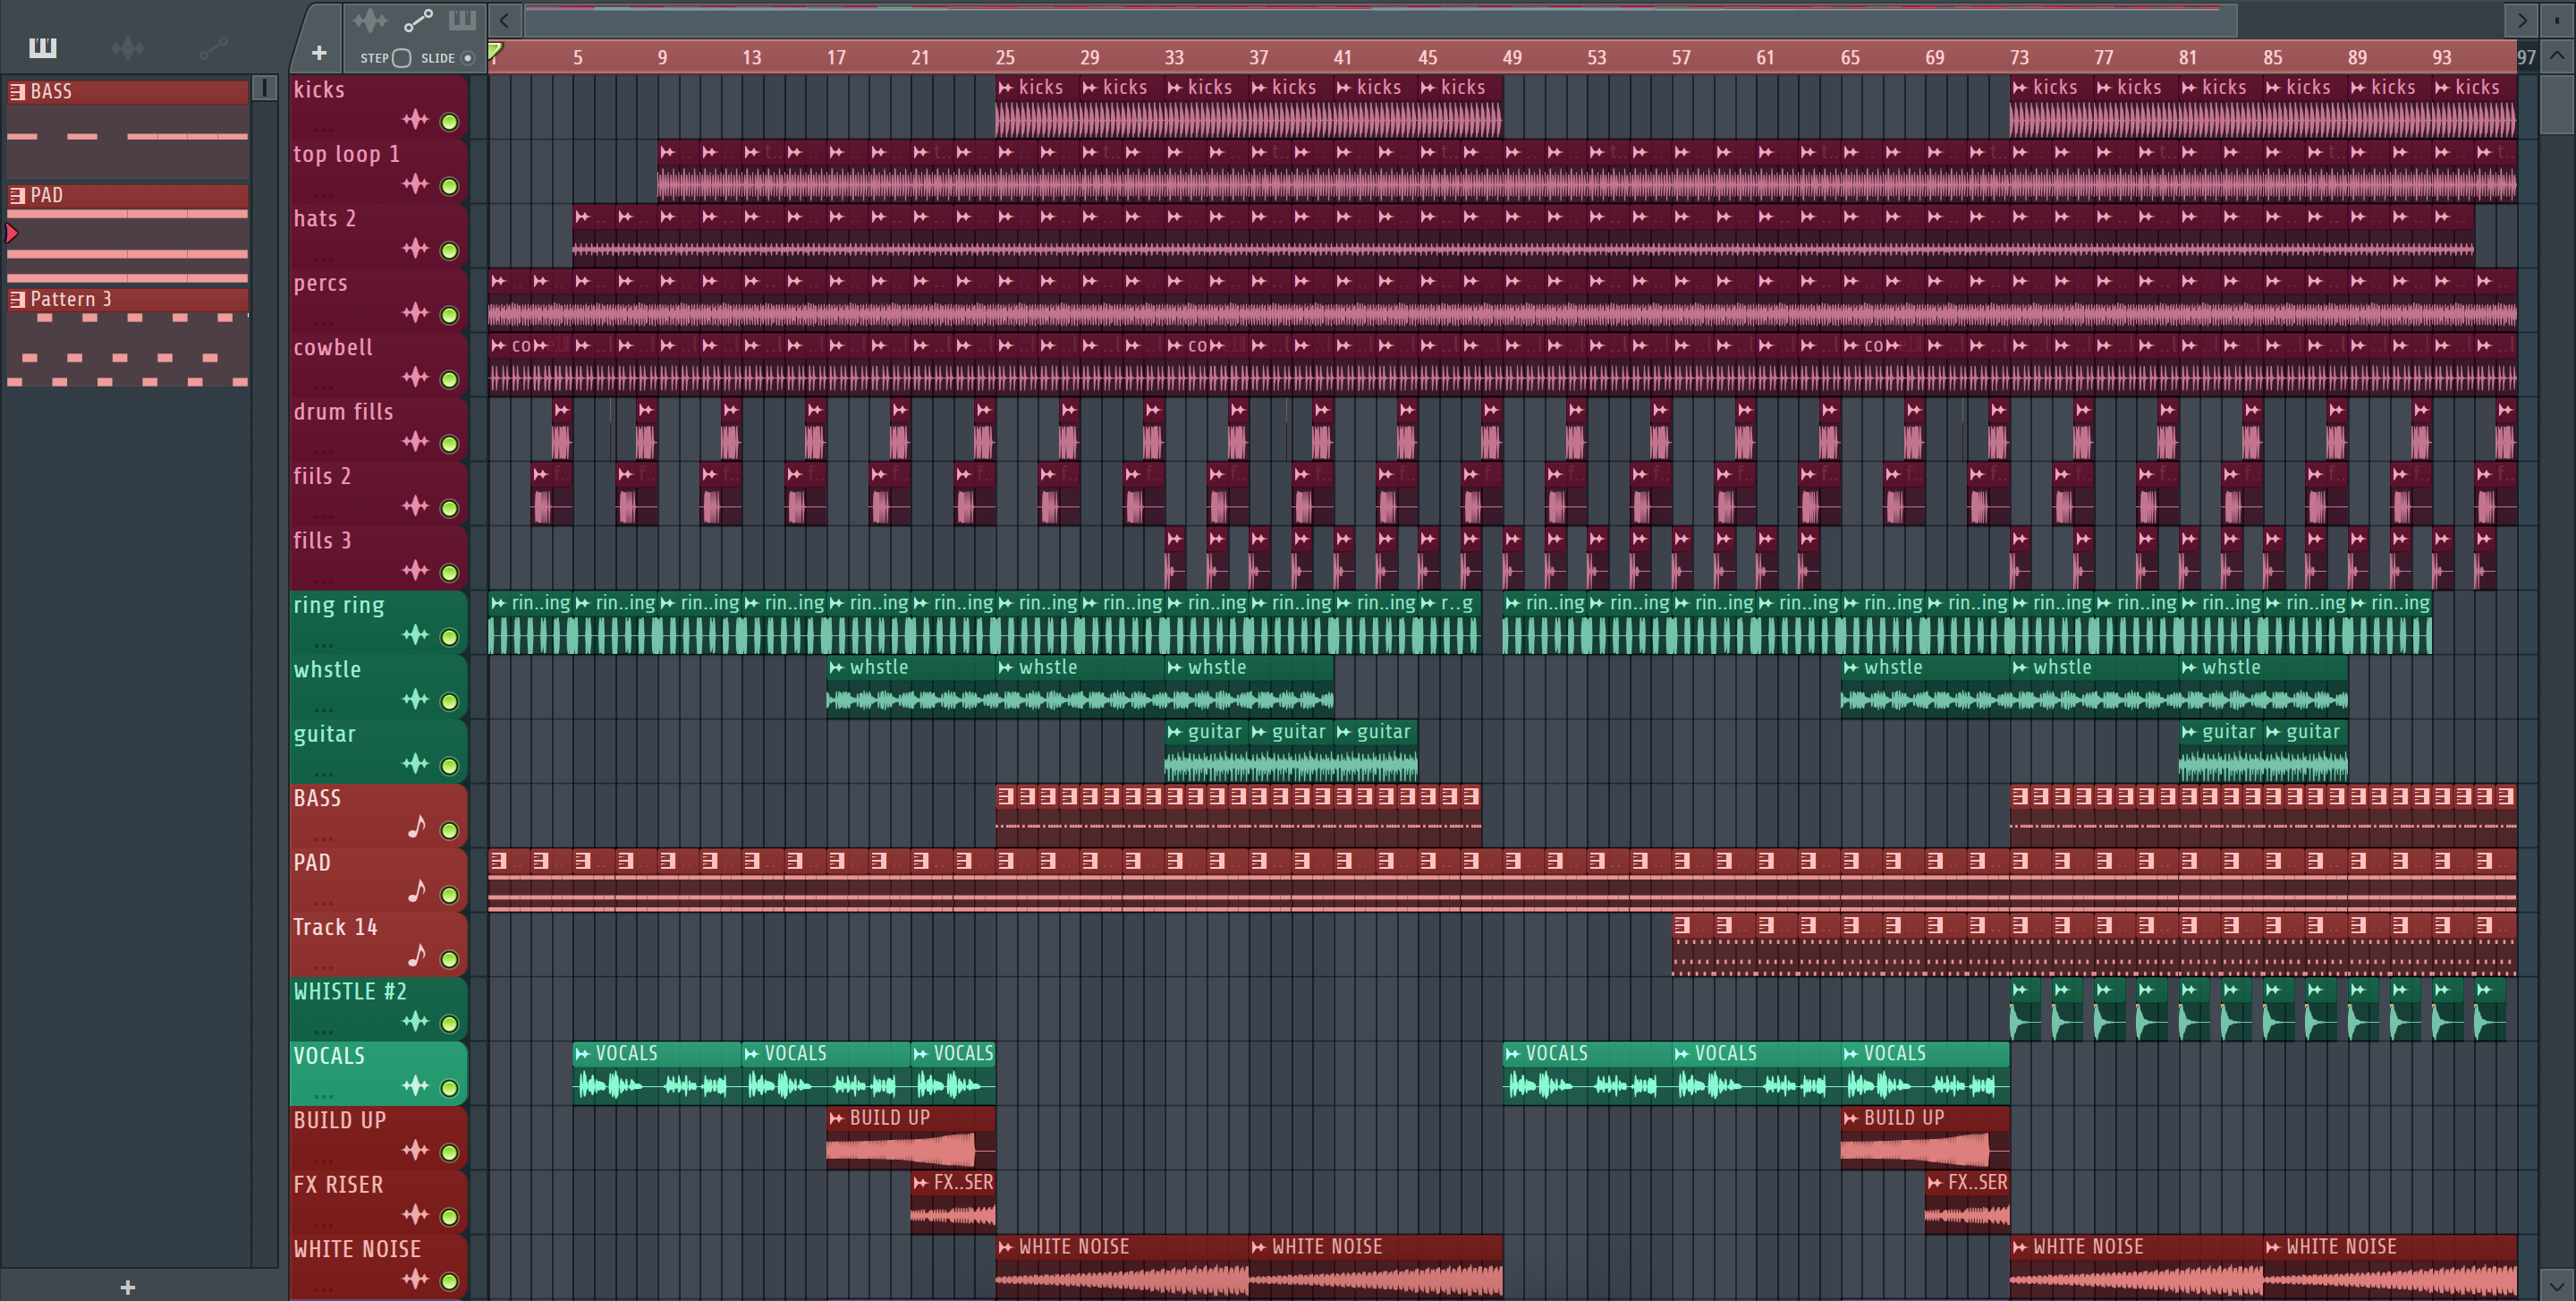
Task: Click the left scroll arrow above the timeline
Action: (x=505, y=20)
